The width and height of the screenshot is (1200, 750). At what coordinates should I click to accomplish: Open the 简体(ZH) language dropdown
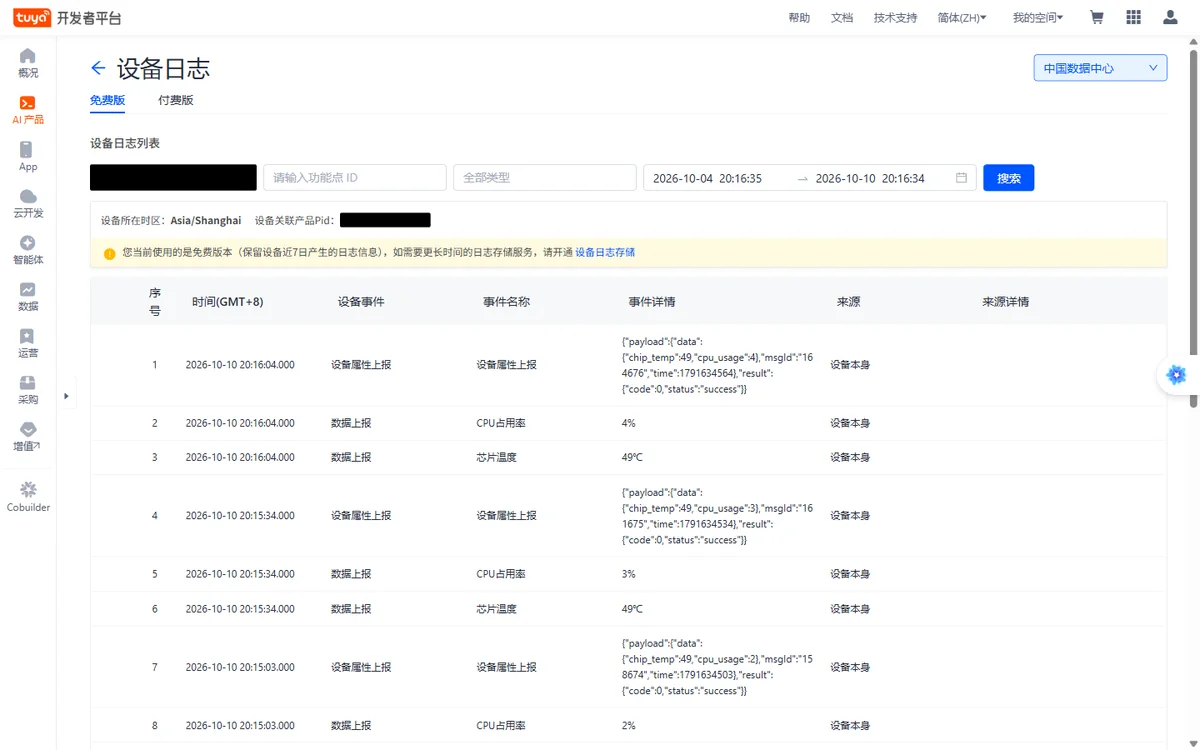(x=962, y=18)
